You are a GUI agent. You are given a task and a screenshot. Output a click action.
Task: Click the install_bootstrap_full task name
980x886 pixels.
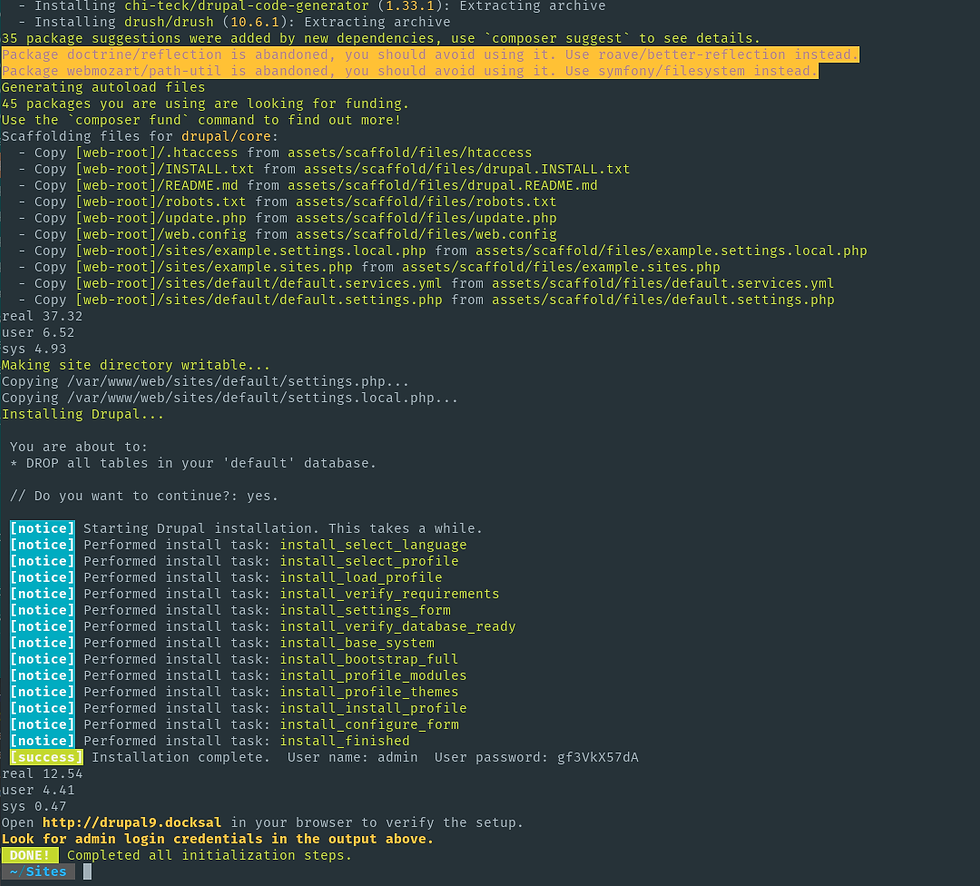[369, 659]
